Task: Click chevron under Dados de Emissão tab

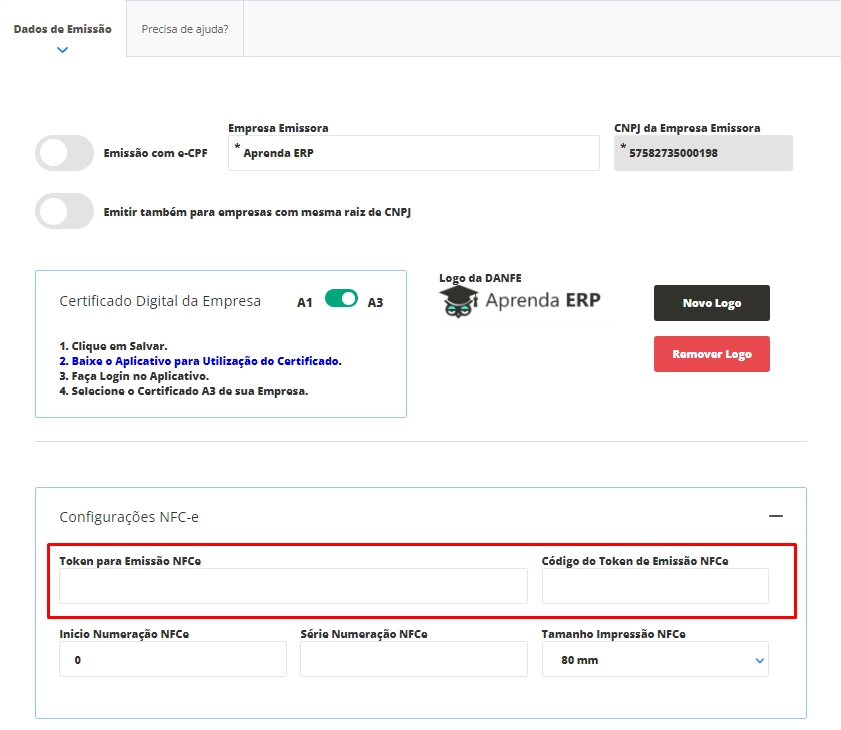Action: pyautogui.click(x=63, y=49)
